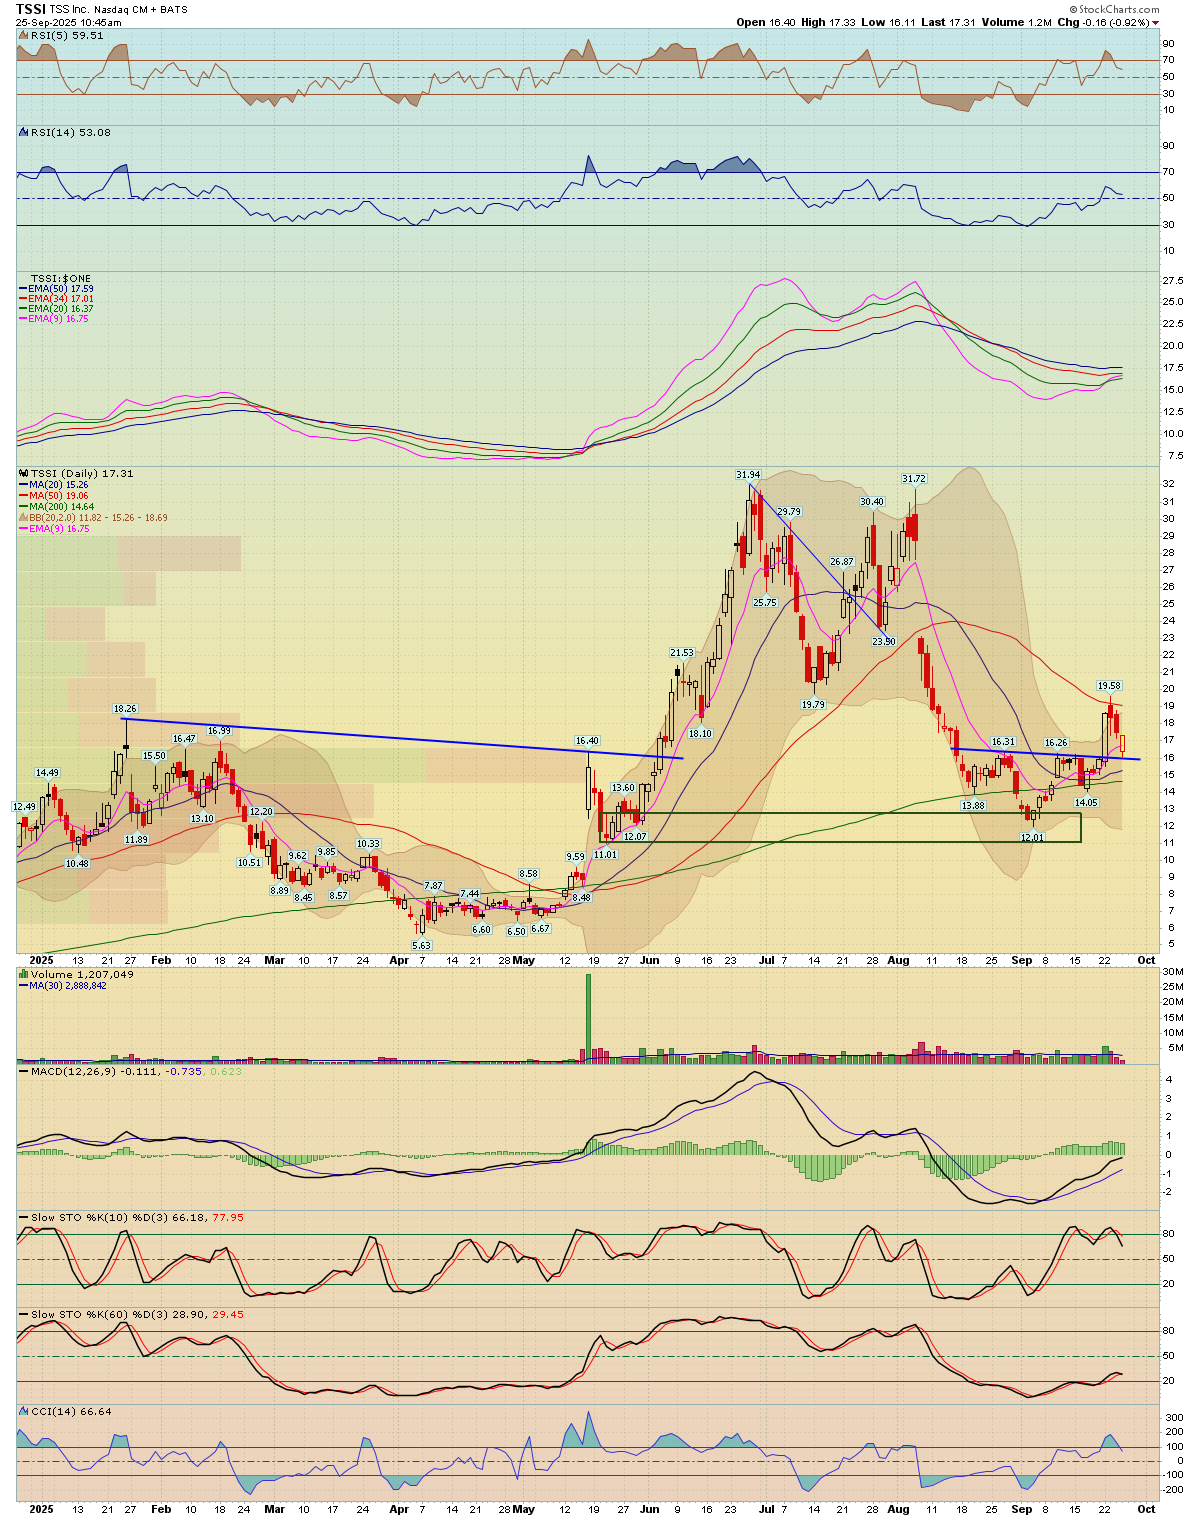
Task: Click the blue RSI(14) indicator icon
Action: [x=22, y=132]
